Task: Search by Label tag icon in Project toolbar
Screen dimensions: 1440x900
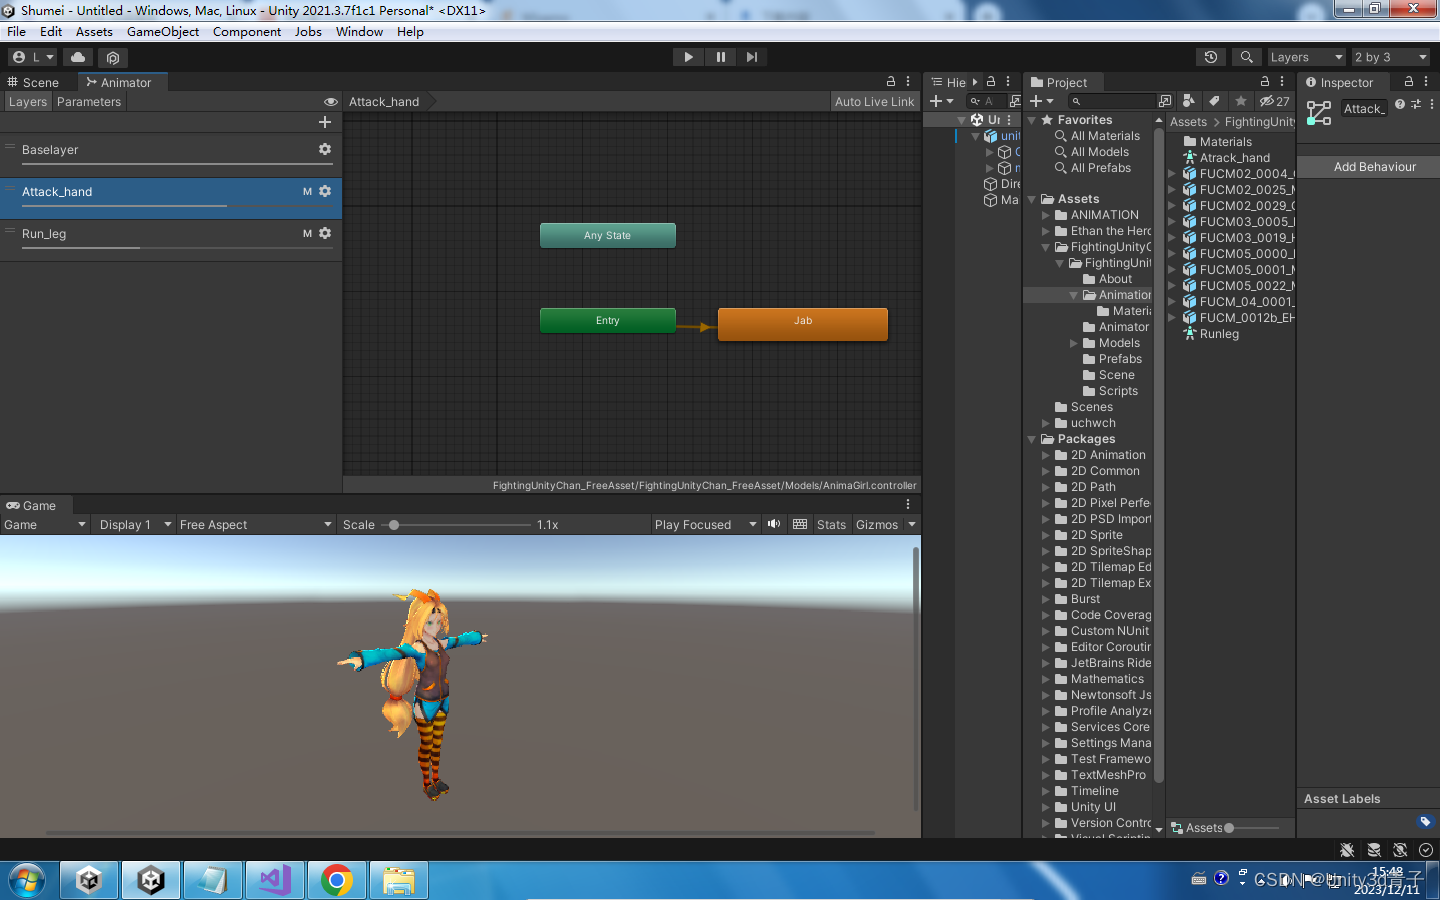Action: [x=1214, y=101]
